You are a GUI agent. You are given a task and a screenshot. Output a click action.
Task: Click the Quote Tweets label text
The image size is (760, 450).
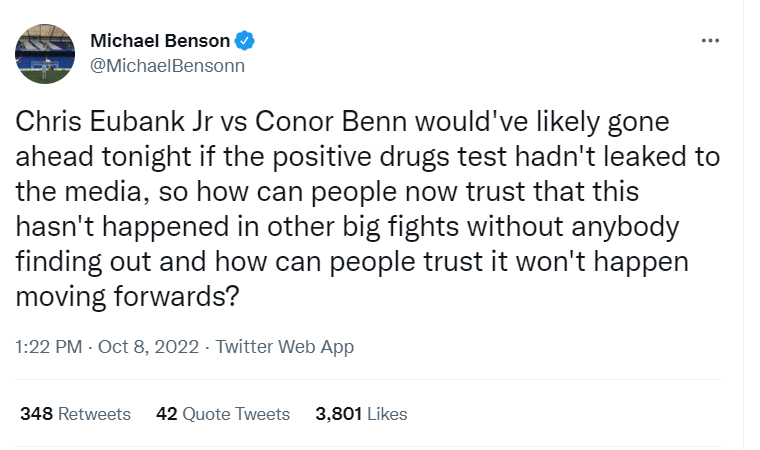tap(236, 414)
